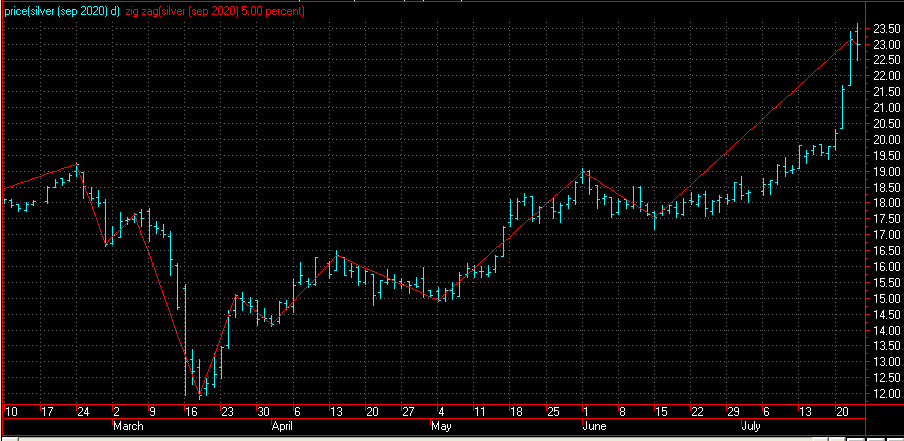The image size is (904, 441).
Task: Click the date label 2 above March
Action: click(x=117, y=412)
